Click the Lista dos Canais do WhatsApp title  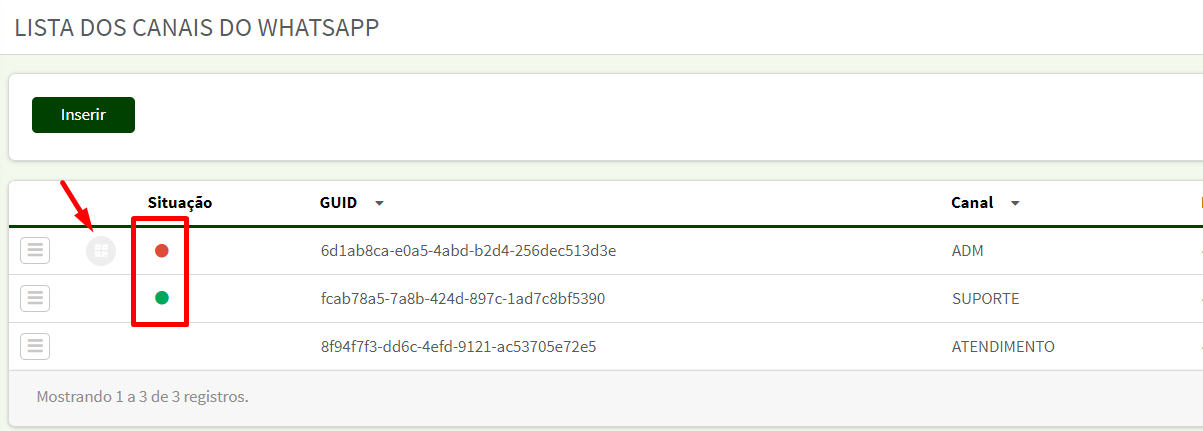pyautogui.click(x=197, y=27)
